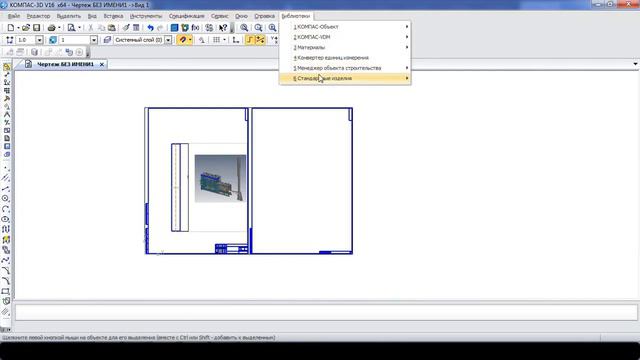
Task: Click the third zoom magnifier icon
Action: coord(272,28)
